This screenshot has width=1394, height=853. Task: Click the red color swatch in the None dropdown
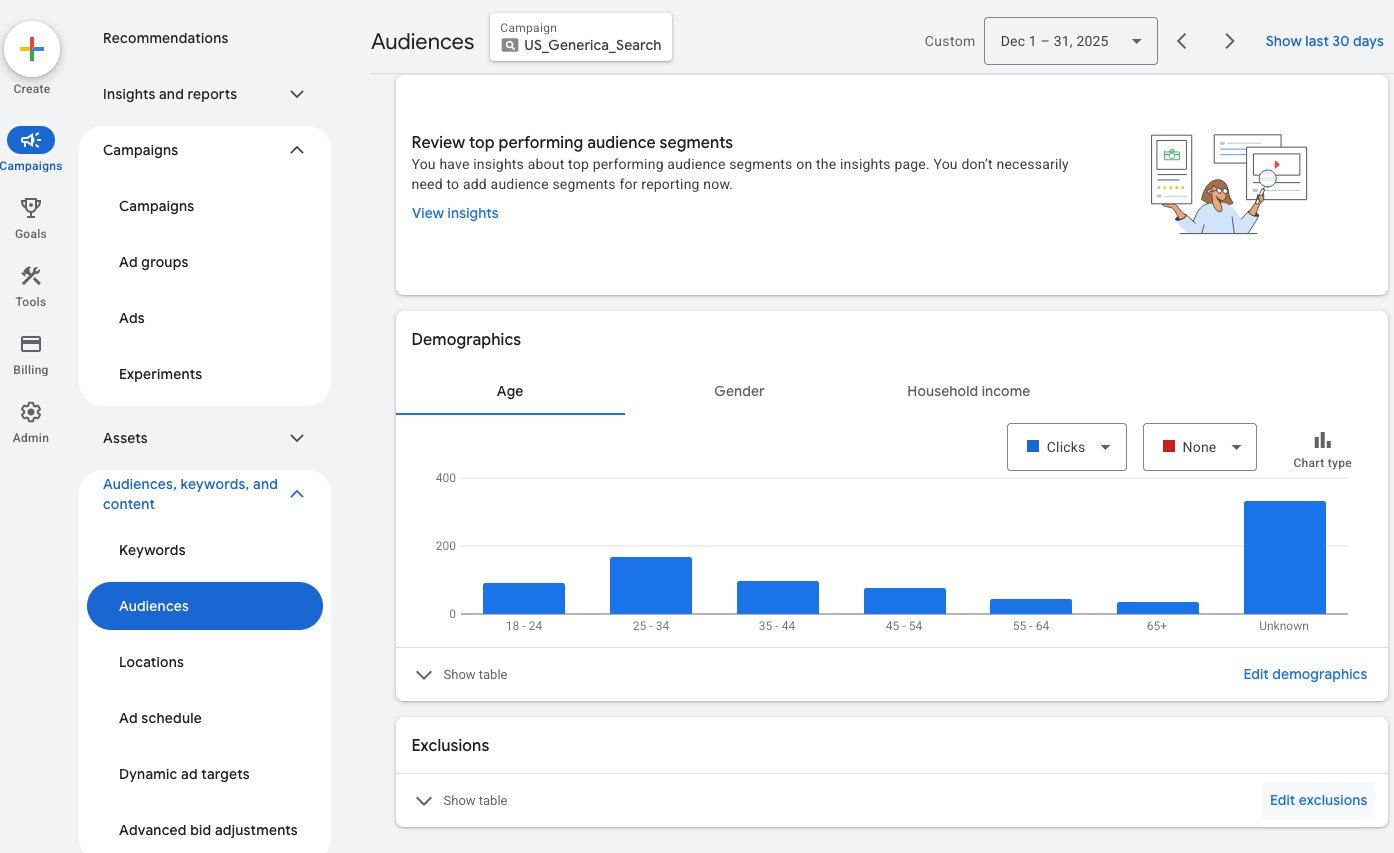[1168, 447]
